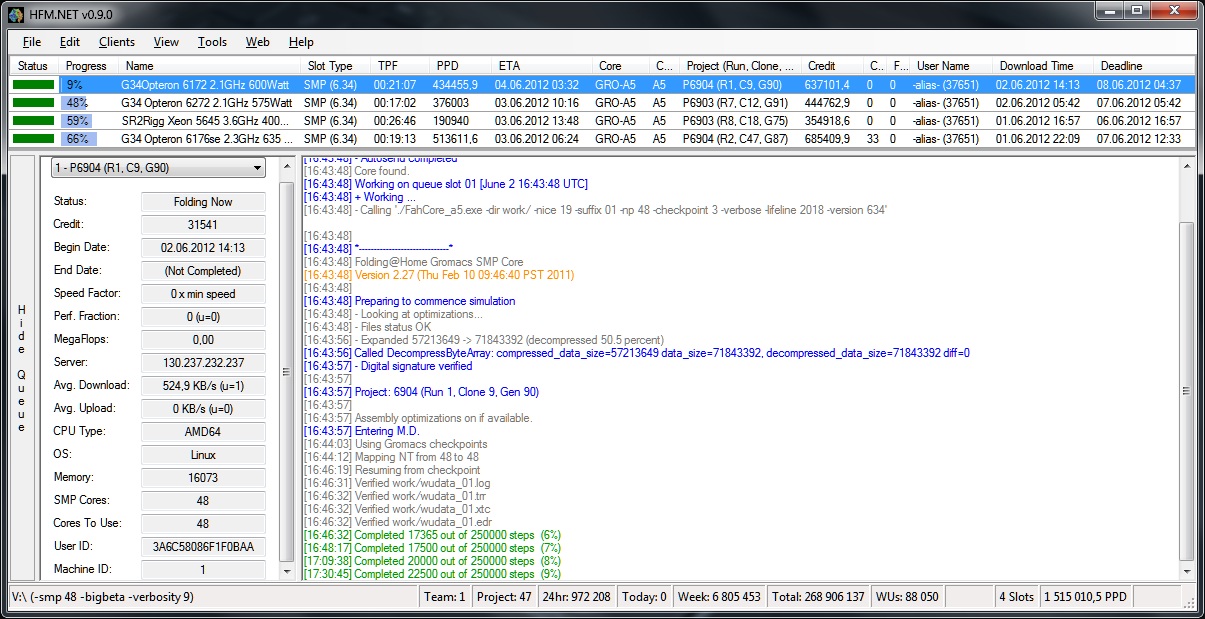Click status bar Project: 47

click(x=504, y=597)
